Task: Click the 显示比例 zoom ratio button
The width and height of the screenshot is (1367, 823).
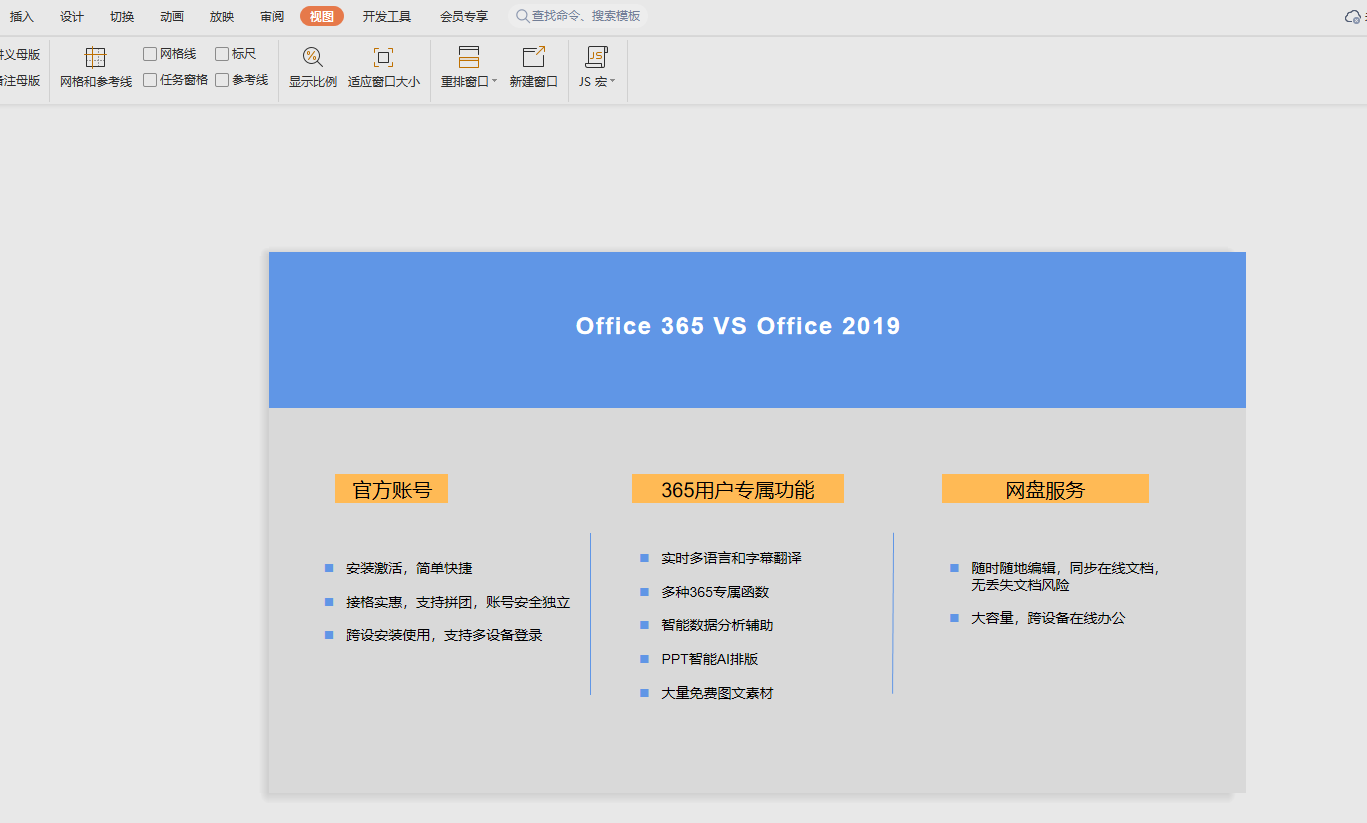Action: (313, 68)
